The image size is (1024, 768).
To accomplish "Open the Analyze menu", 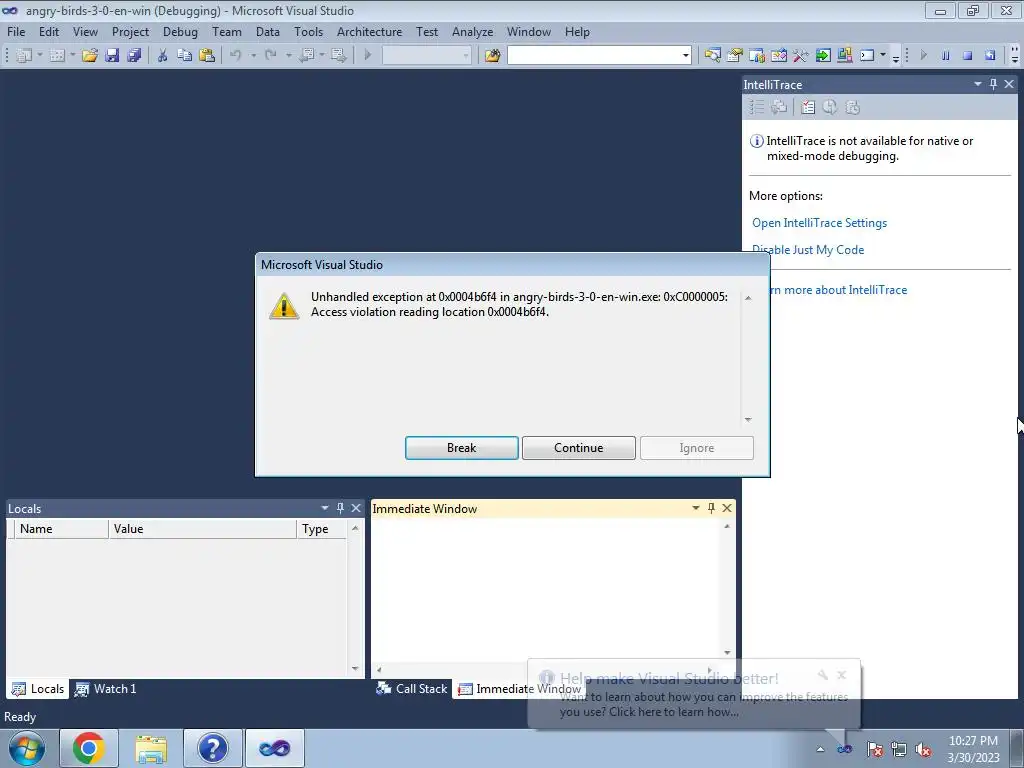I will pos(472,31).
